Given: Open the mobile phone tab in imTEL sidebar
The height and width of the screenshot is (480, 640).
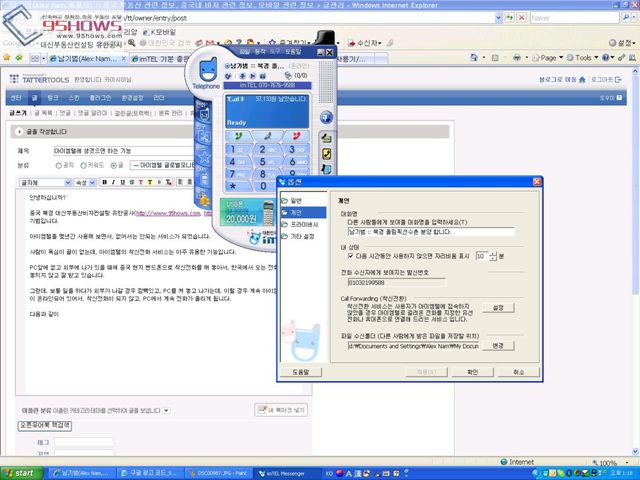Looking at the screenshot, I should (204, 178).
